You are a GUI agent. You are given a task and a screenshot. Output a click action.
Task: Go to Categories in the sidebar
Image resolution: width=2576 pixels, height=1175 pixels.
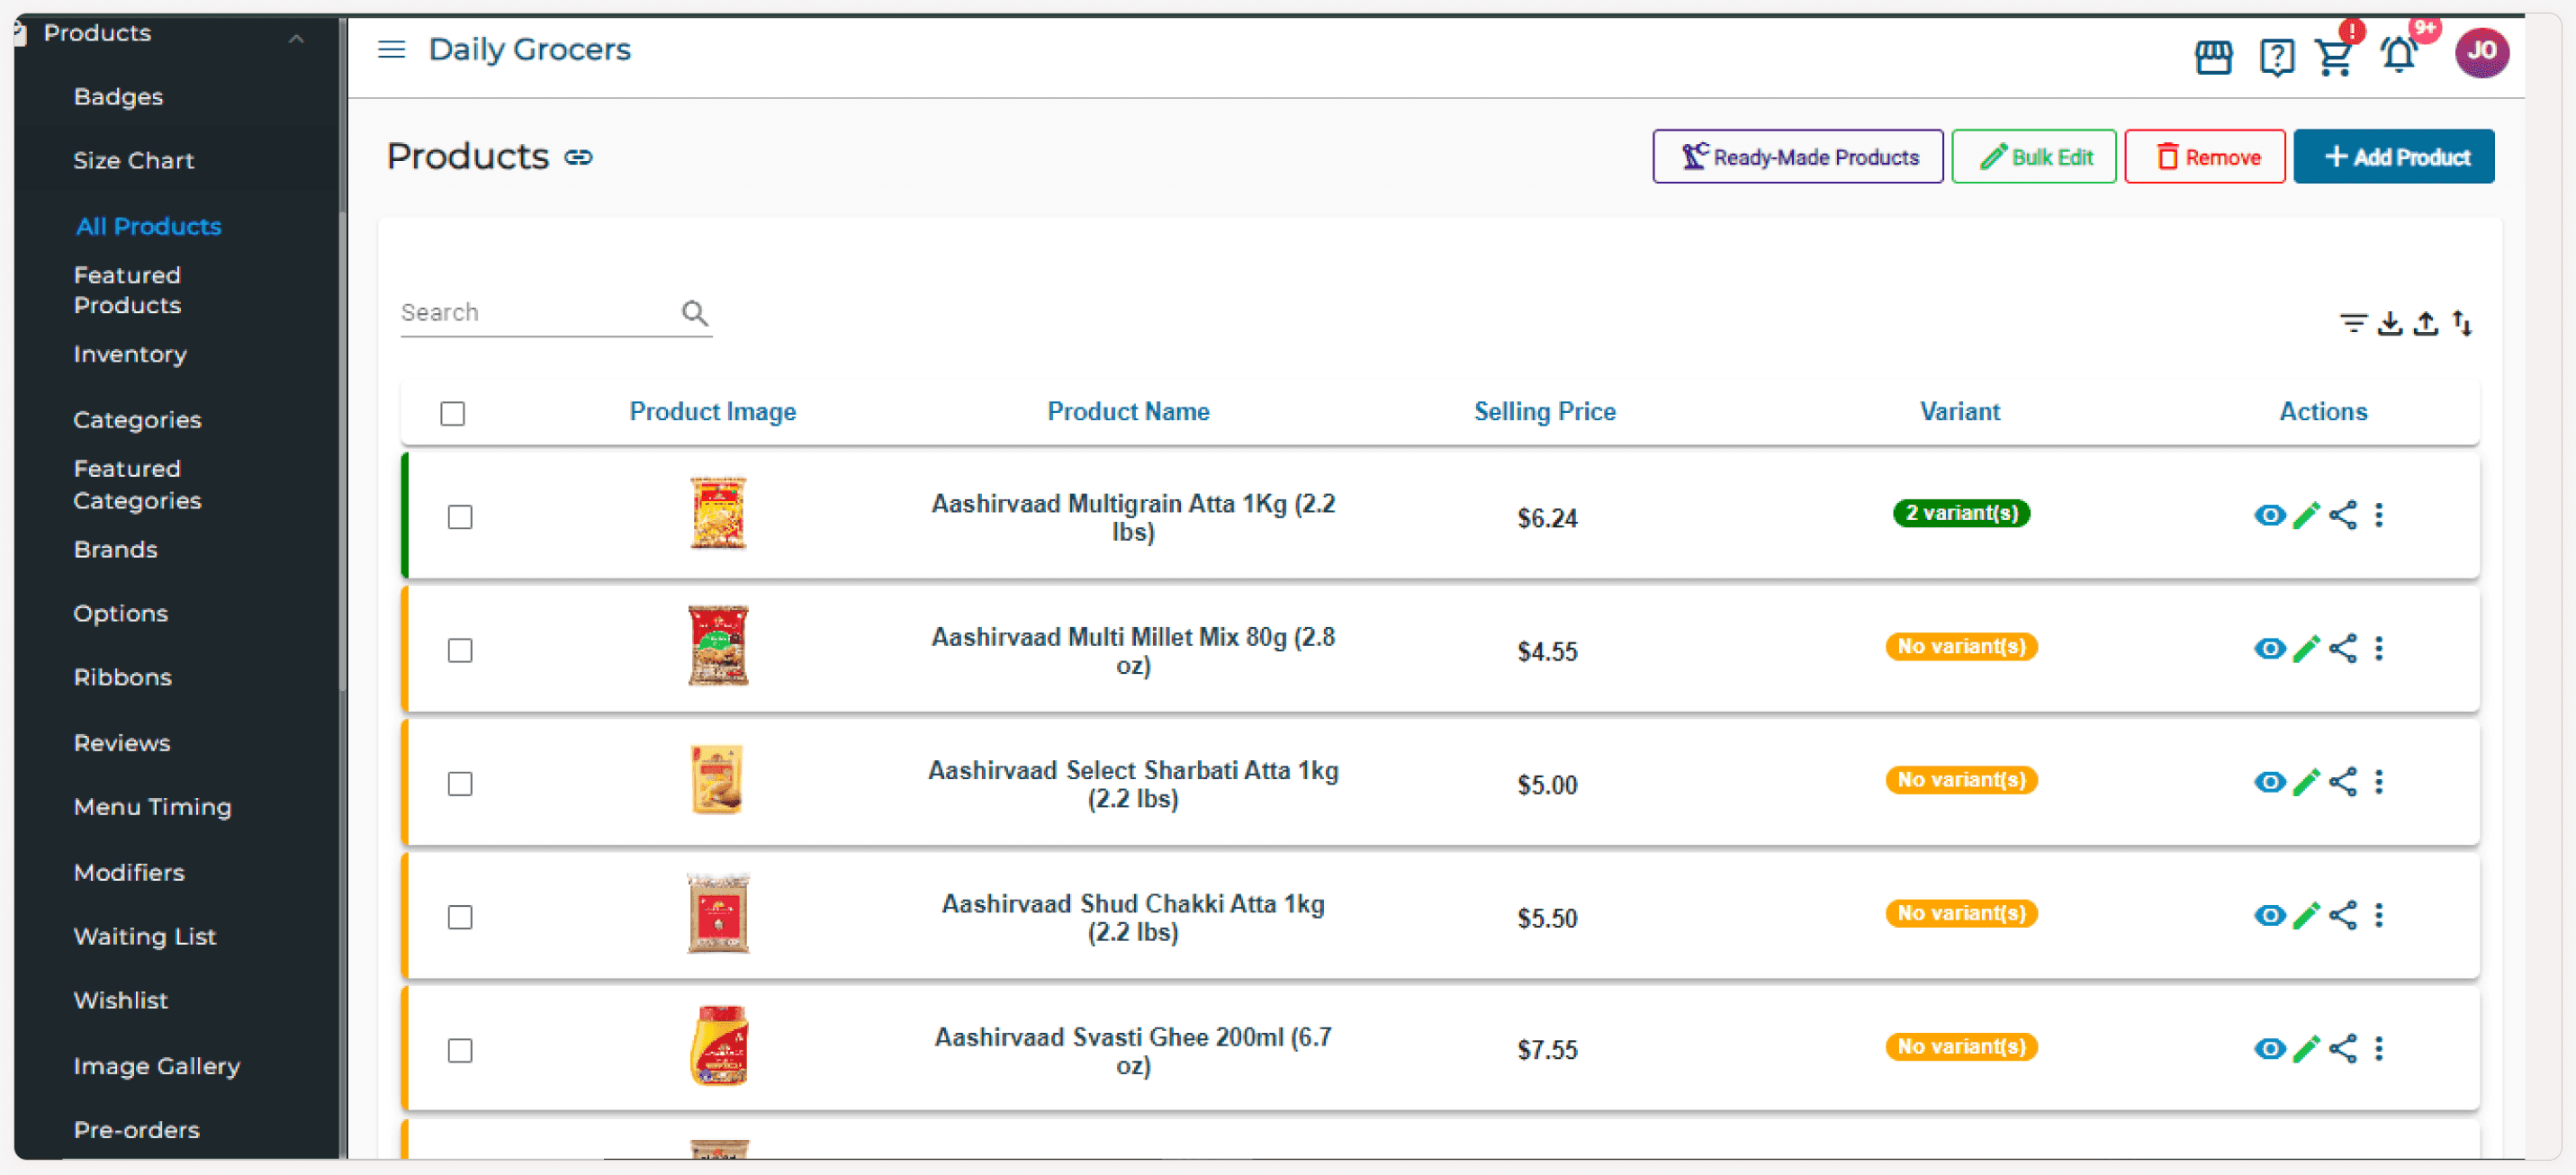point(137,420)
